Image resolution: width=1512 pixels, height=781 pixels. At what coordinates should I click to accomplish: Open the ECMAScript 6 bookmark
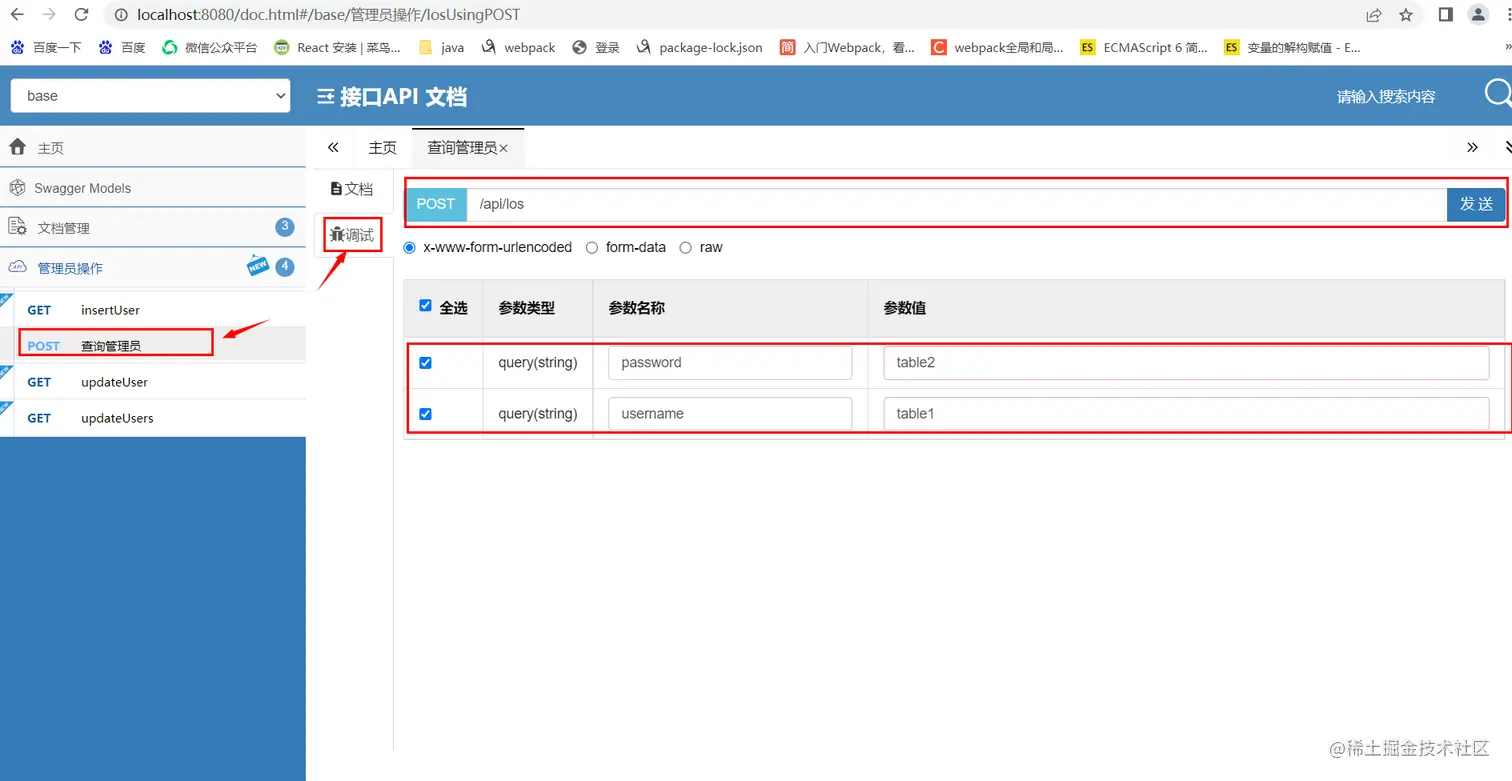pos(1144,47)
